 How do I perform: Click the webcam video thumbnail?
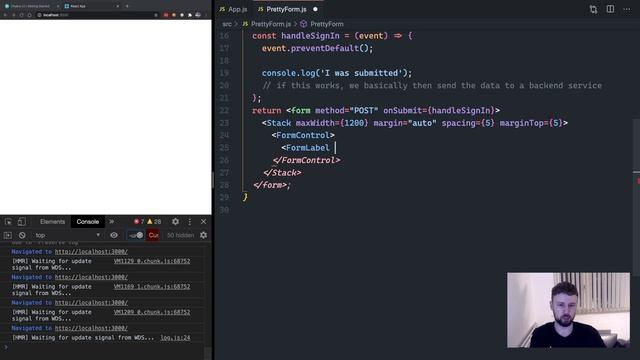(568, 310)
